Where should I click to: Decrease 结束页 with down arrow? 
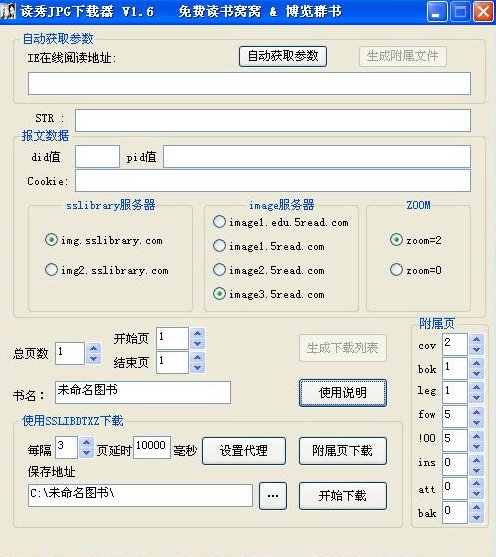tap(198, 368)
